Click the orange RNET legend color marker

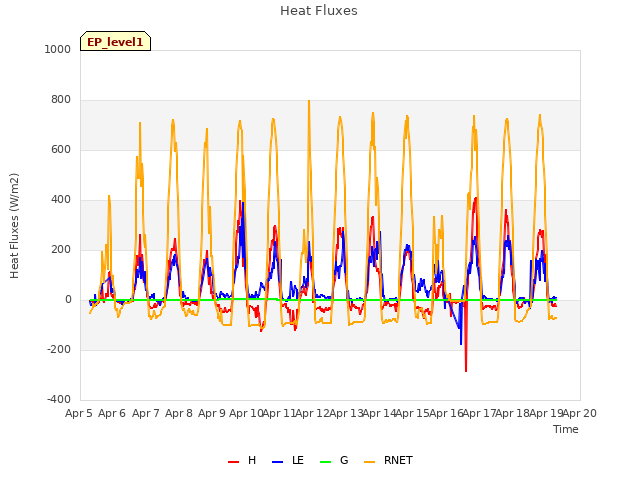(x=369, y=462)
